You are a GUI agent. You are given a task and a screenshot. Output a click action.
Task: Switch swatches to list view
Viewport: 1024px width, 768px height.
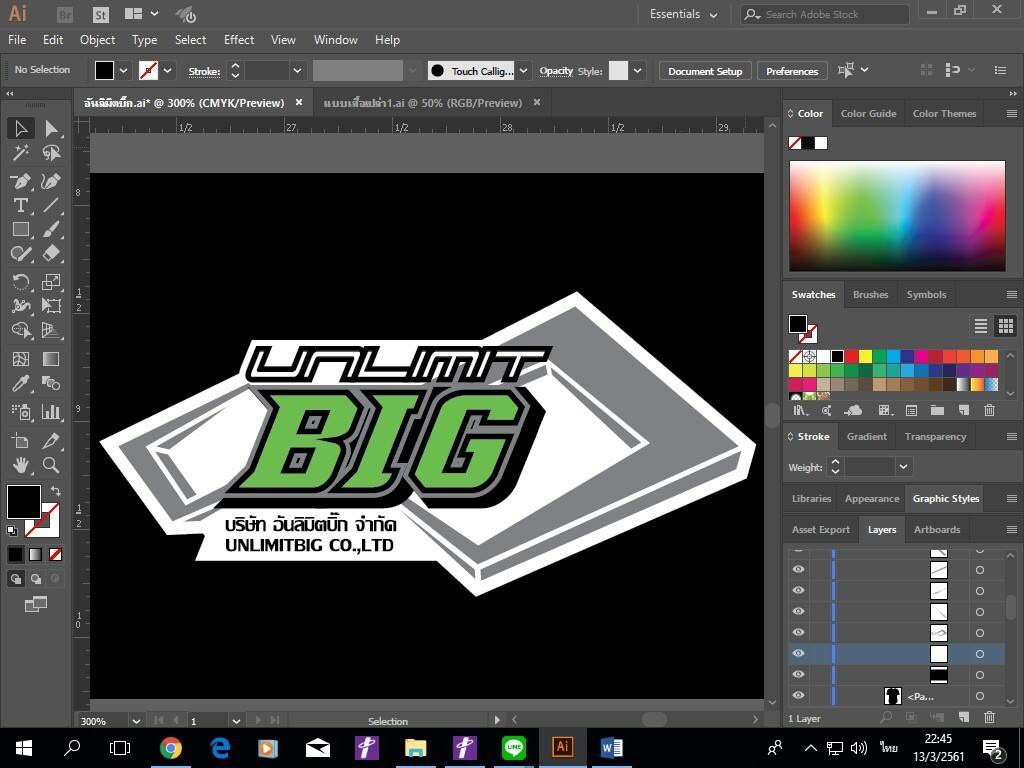click(x=981, y=326)
